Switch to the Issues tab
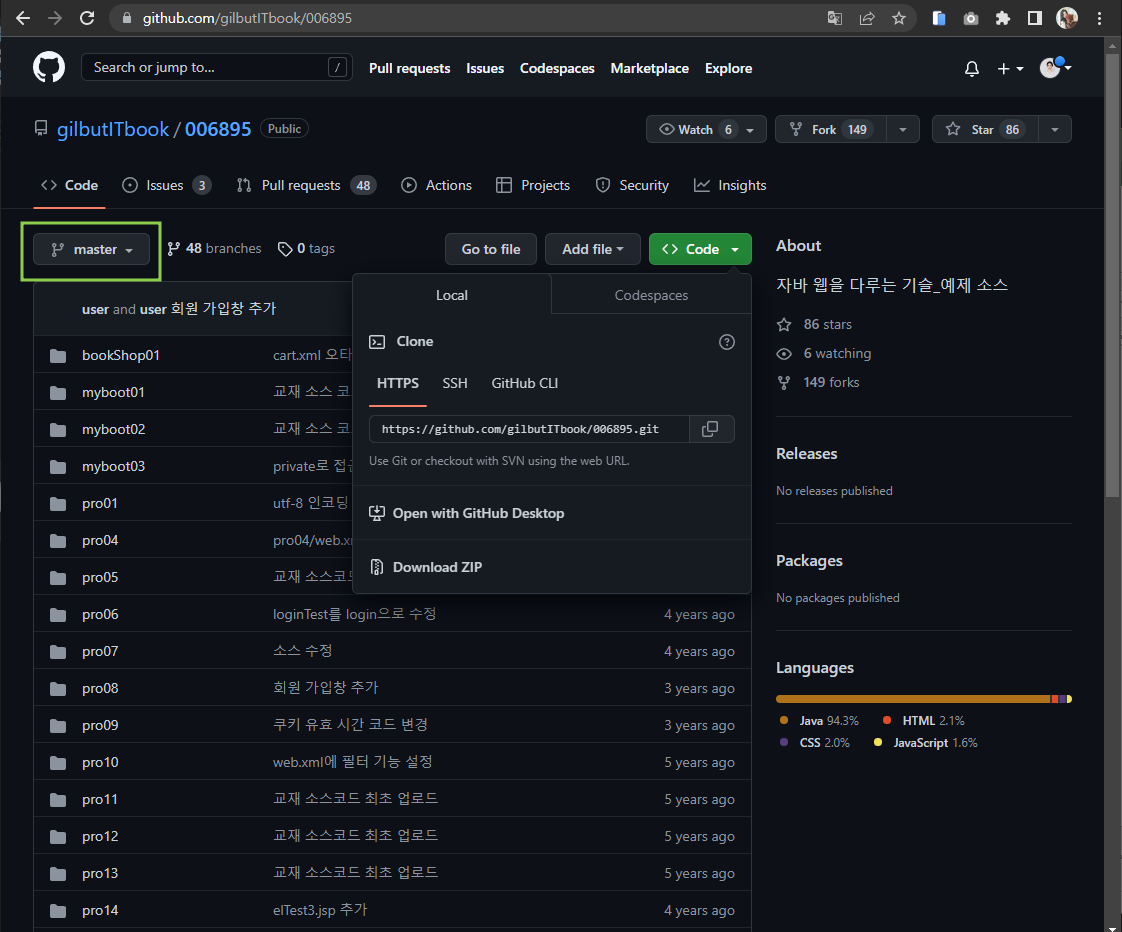 pos(166,185)
